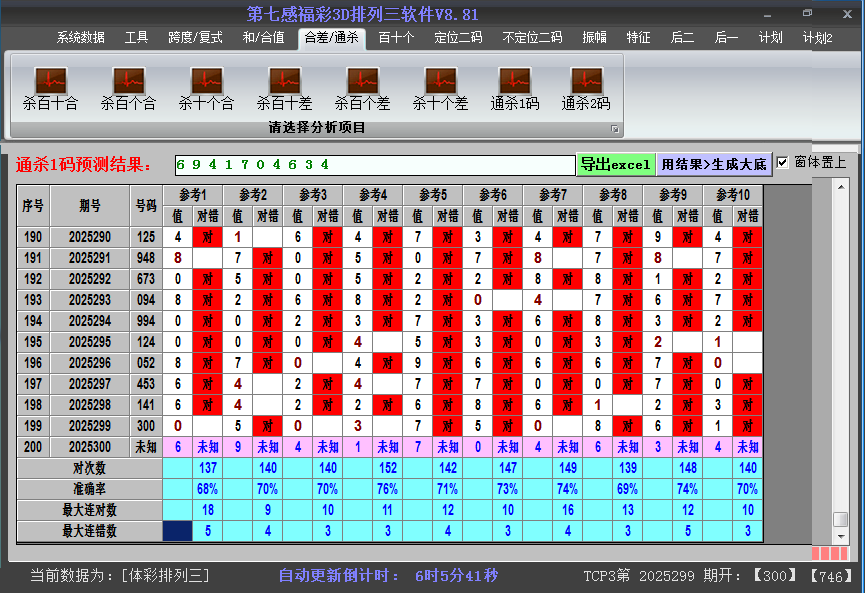Choose the 杀百十差 icon
Image resolution: width=865 pixels, height=593 pixels.
coord(284,81)
